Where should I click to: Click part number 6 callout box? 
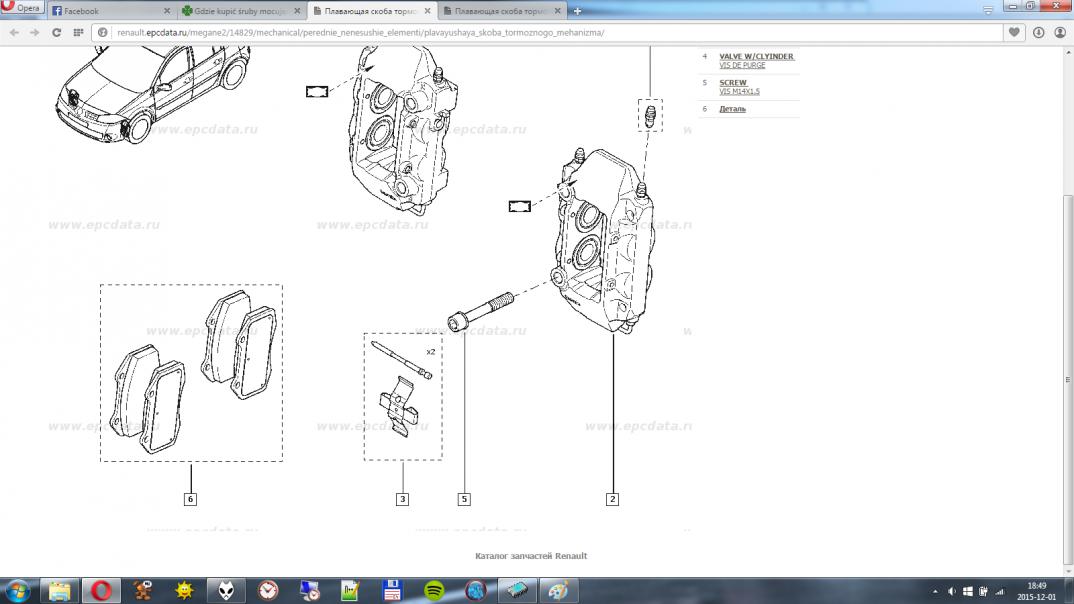click(x=190, y=499)
